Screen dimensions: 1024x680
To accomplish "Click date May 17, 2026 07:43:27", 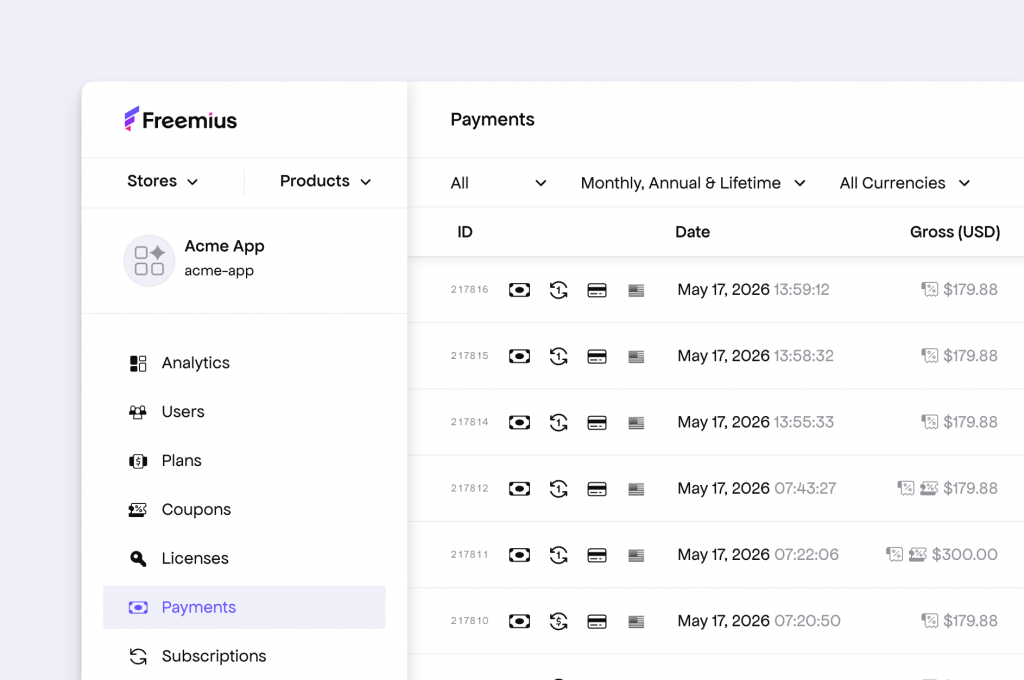I will [x=756, y=488].
